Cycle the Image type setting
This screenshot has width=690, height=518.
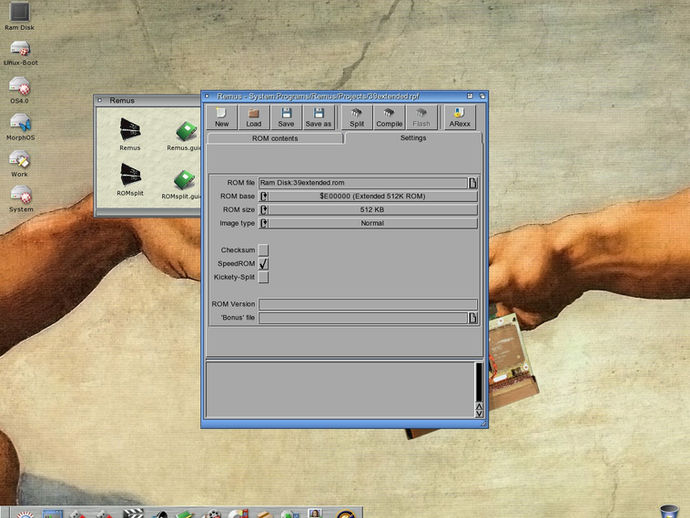pyautogui.click(x=368, y=223)
